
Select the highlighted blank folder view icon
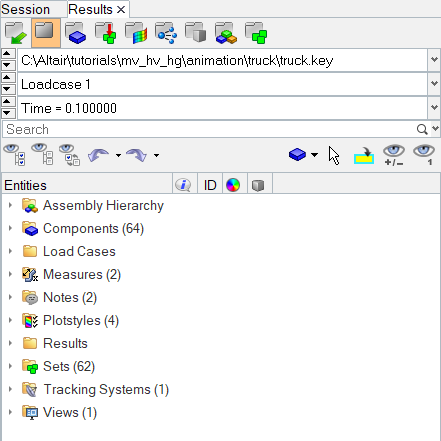pyautogui.click(x=46, y=33)
